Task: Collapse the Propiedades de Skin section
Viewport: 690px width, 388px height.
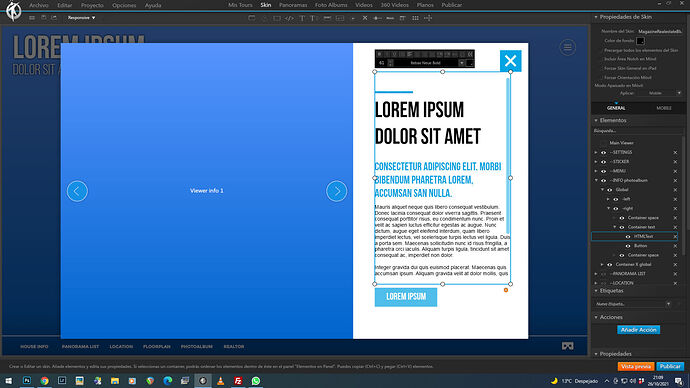Action: tap(596, 17)
